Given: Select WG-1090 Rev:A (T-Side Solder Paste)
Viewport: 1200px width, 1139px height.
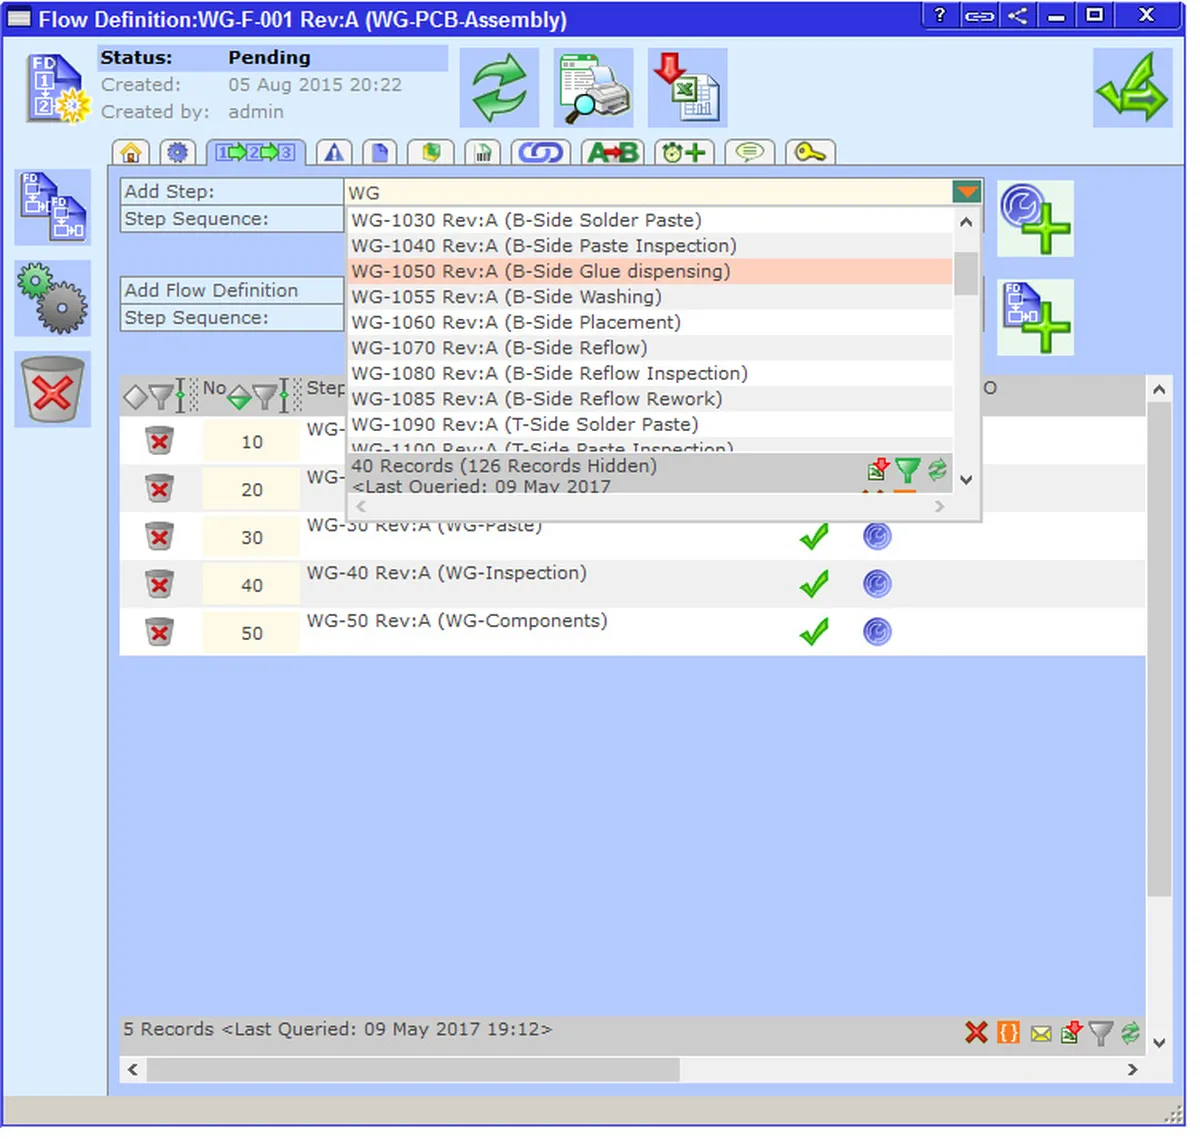Looking at the screenshot, I should [x=650, y=425].
